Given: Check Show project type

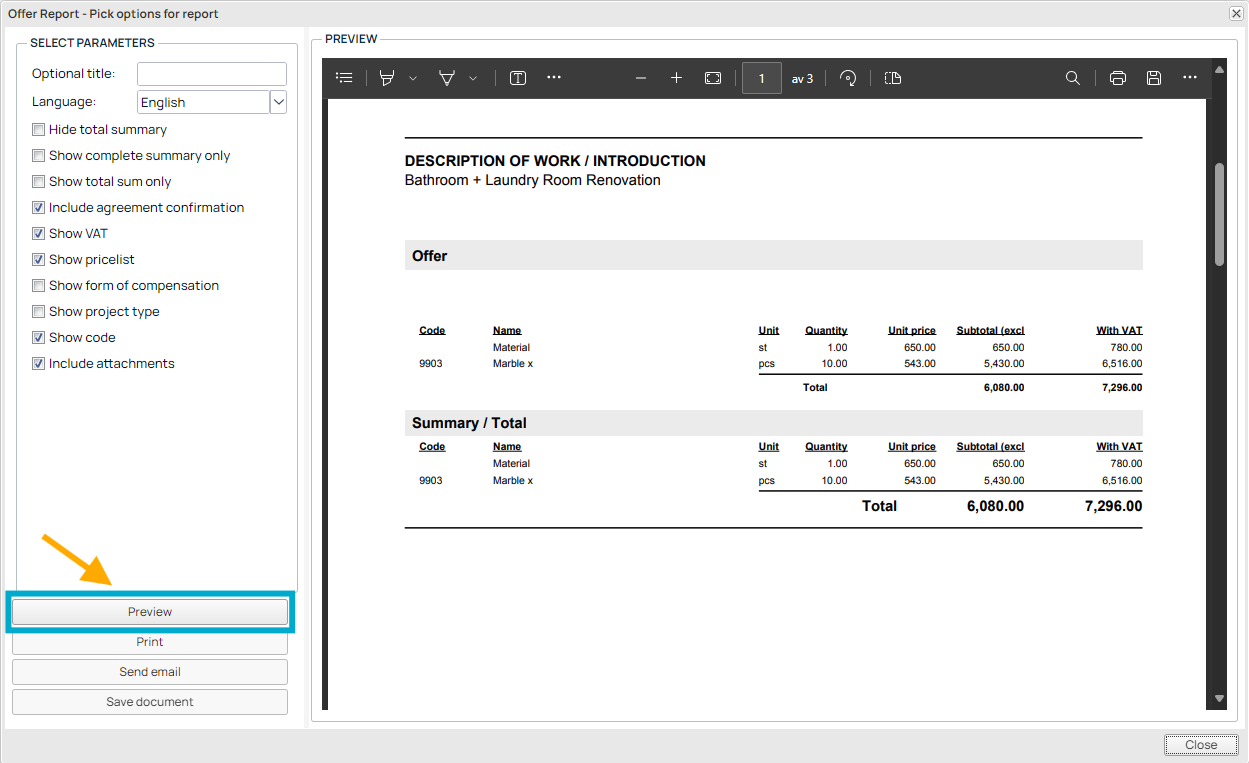Looking at the screenshot, I should (x=39, y=312).
